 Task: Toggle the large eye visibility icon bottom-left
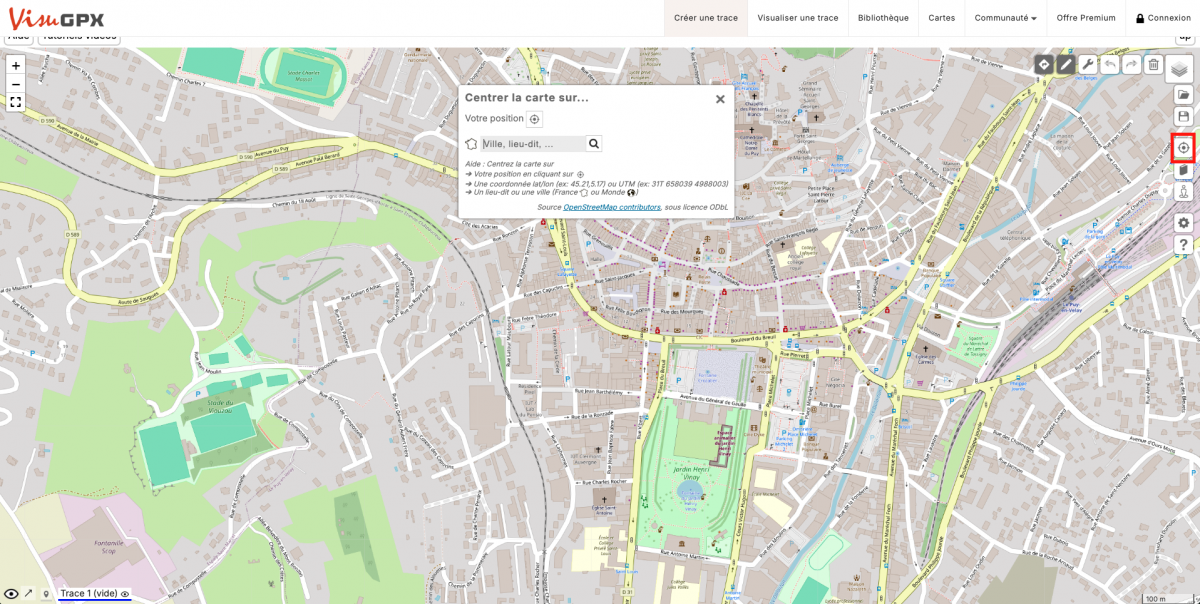pyautogui.click(x=11, y=594)
